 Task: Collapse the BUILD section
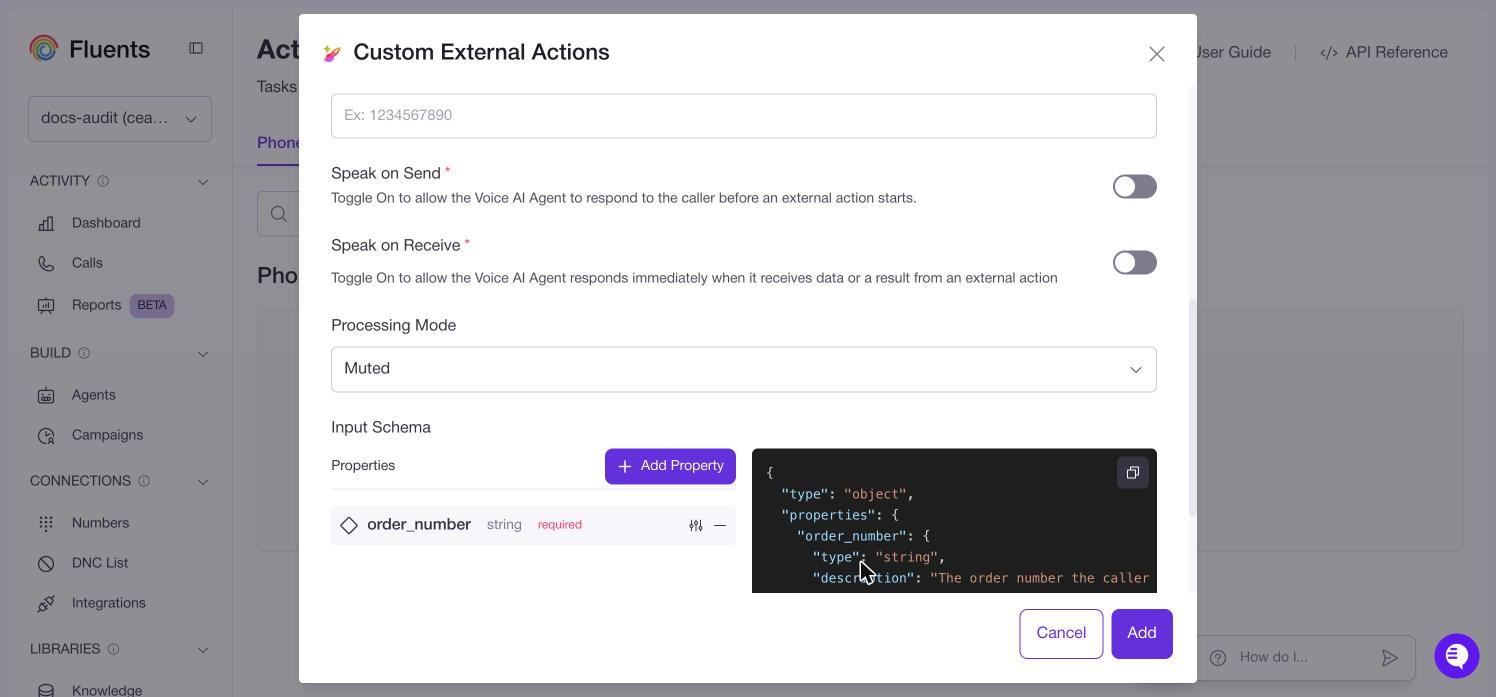click(x=203, y=354)
